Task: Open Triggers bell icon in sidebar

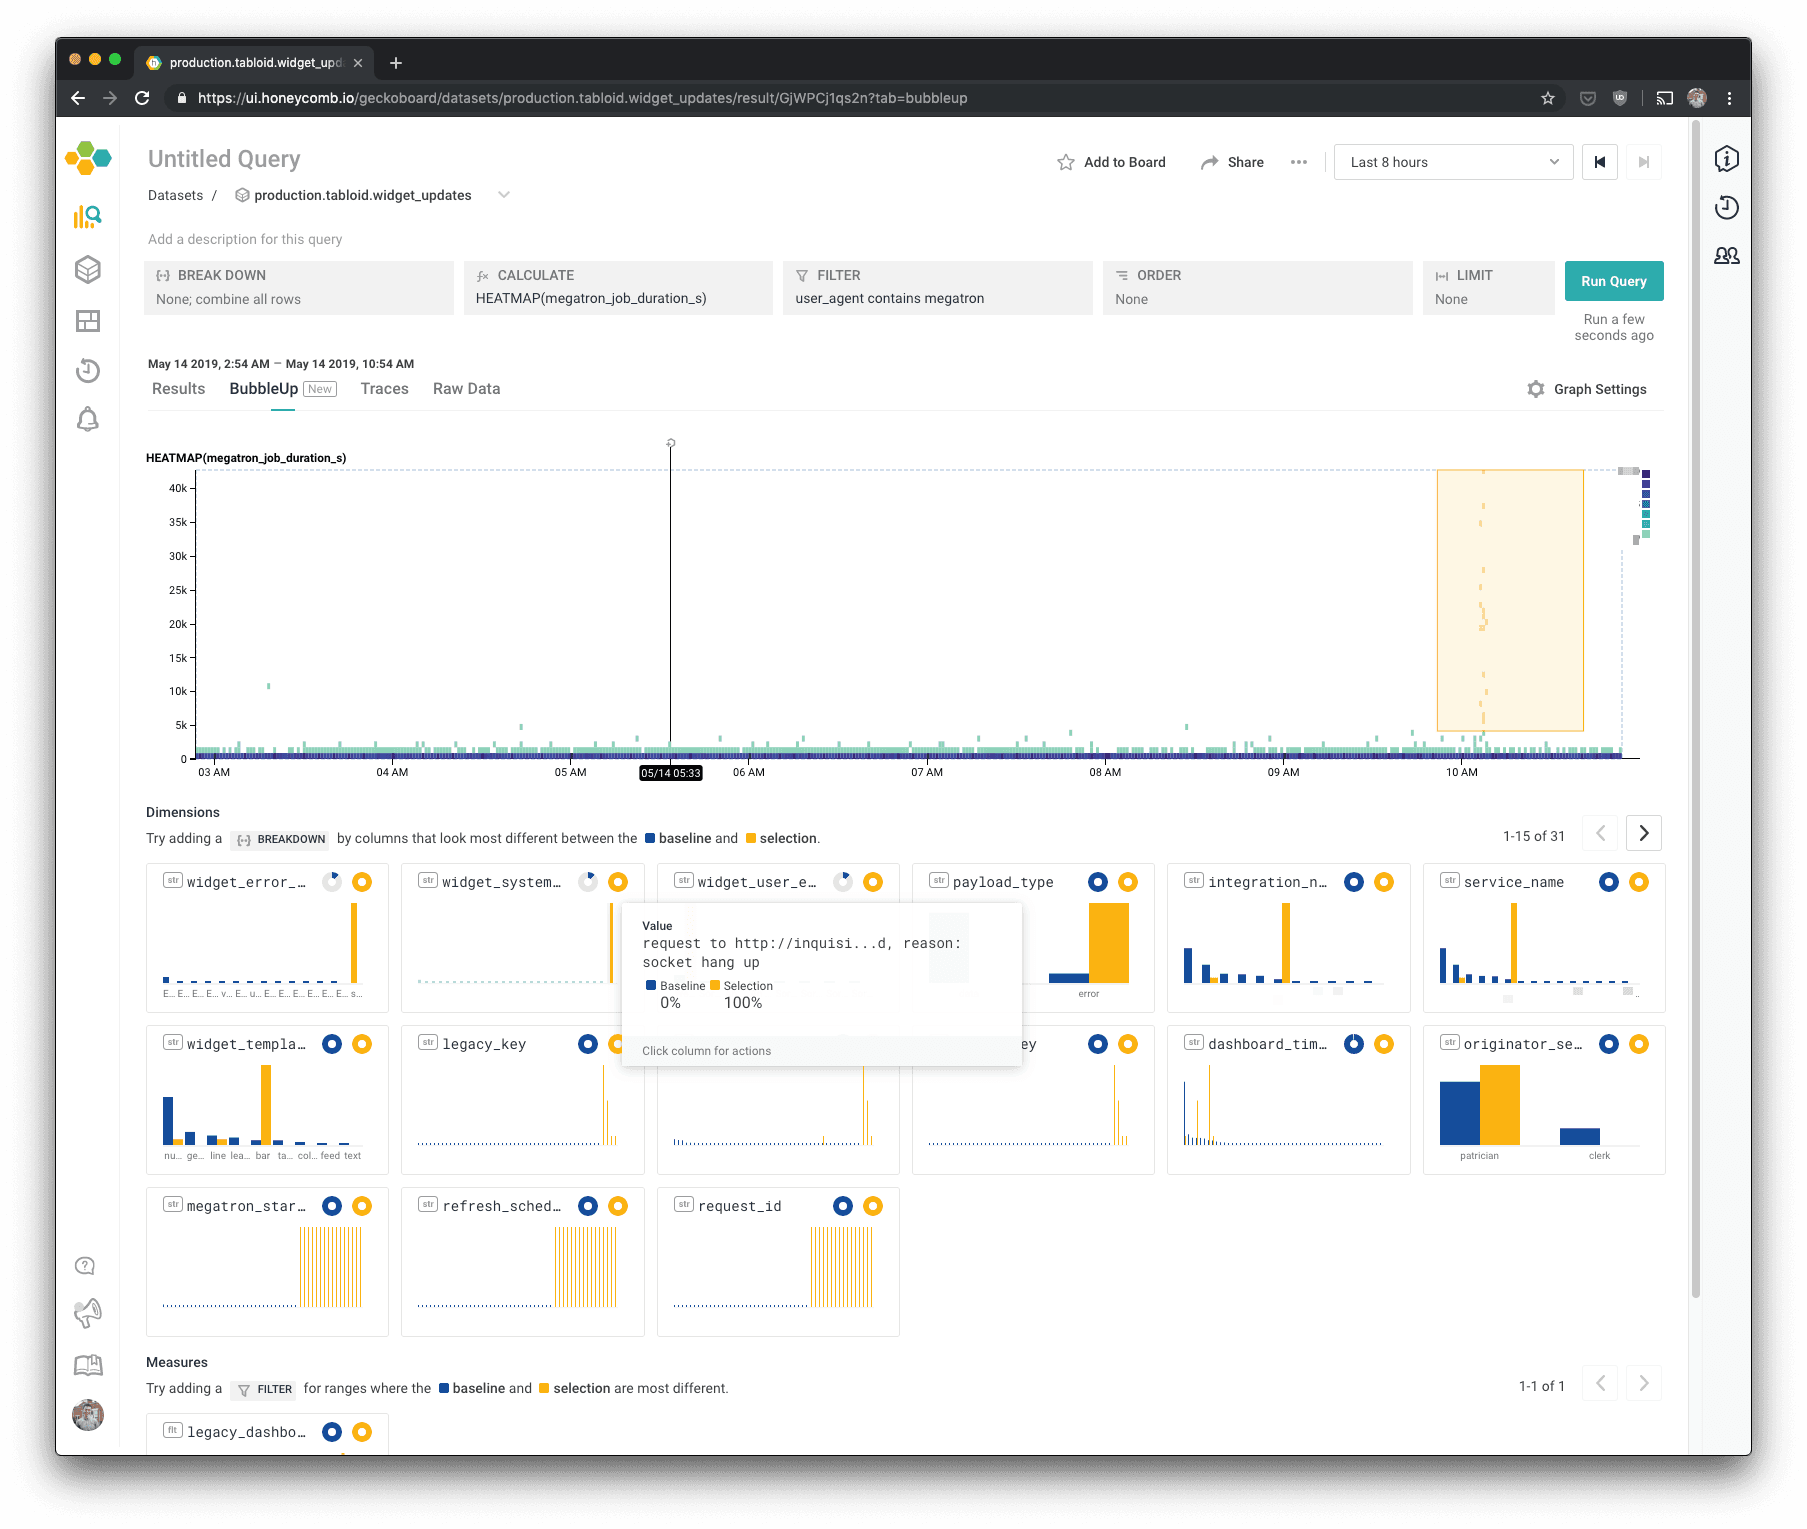Action: tap(88, 419)
